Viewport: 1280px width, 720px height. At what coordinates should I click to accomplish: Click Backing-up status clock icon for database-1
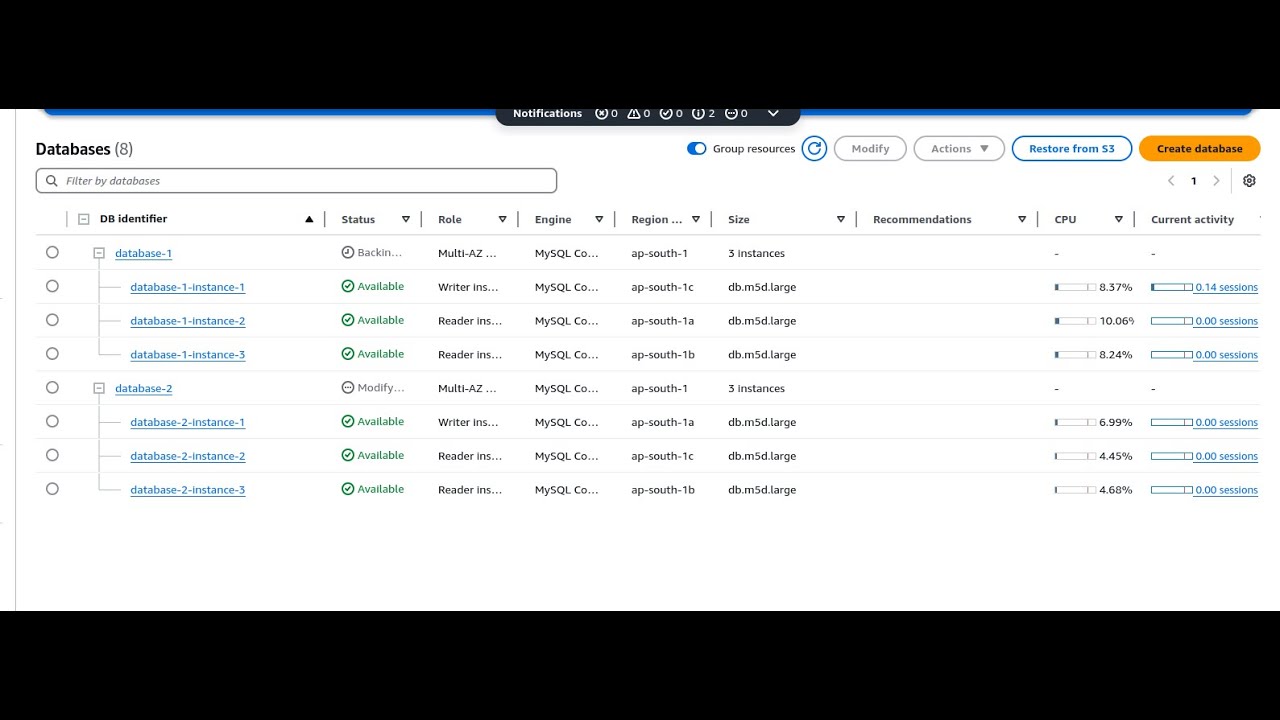pos(348,253)
